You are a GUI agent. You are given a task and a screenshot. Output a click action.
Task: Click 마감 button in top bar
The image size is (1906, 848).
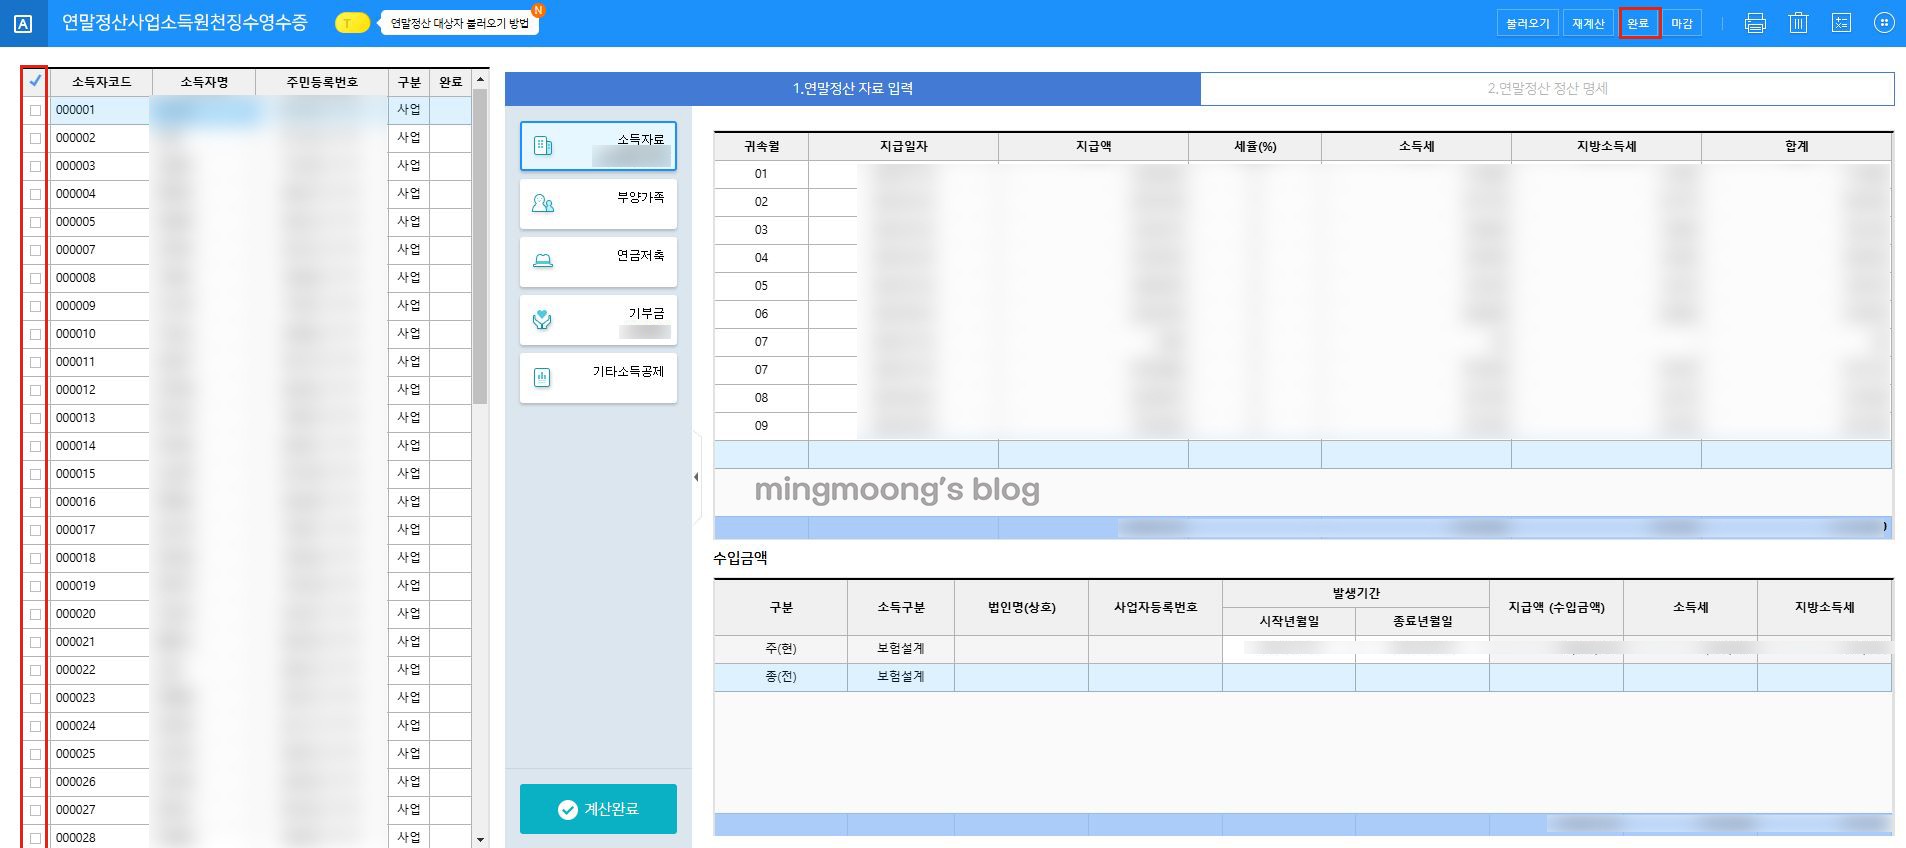point(1682,23)
